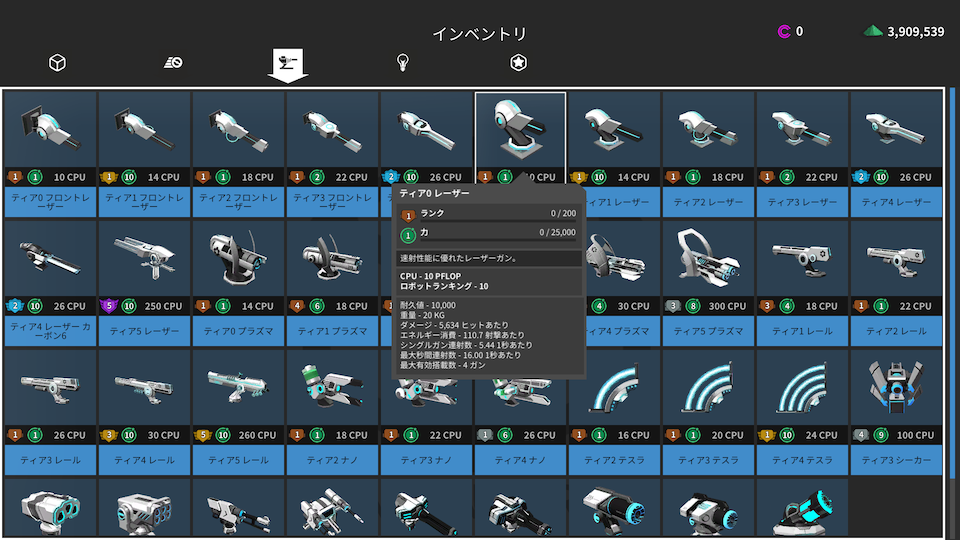
Task: Select the ティア2 ナノ healing tool
Action: 332,390
